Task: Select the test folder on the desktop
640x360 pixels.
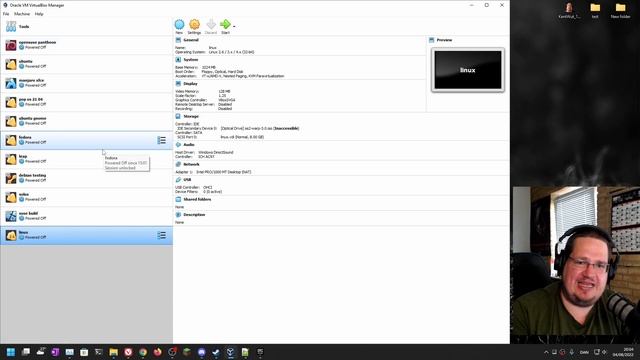Action: point(595,11)
